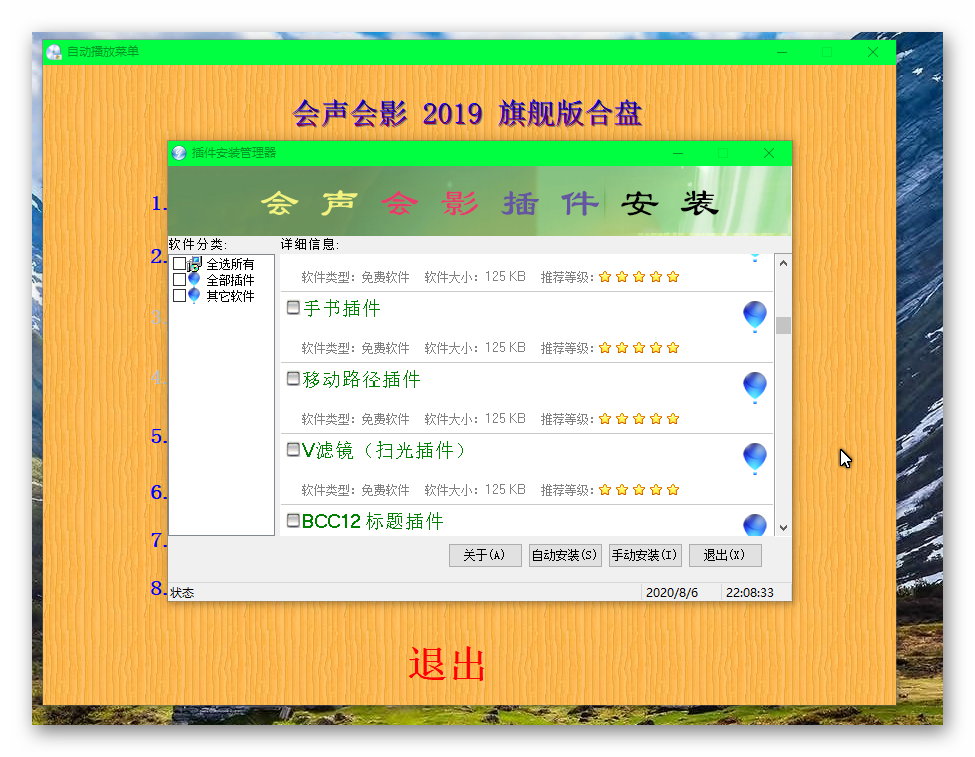Image resolution: width=975 pixels, height=757 pixels.
Task: Click the red 退出 link in autoplay menu
Action: tap(447, 664)
